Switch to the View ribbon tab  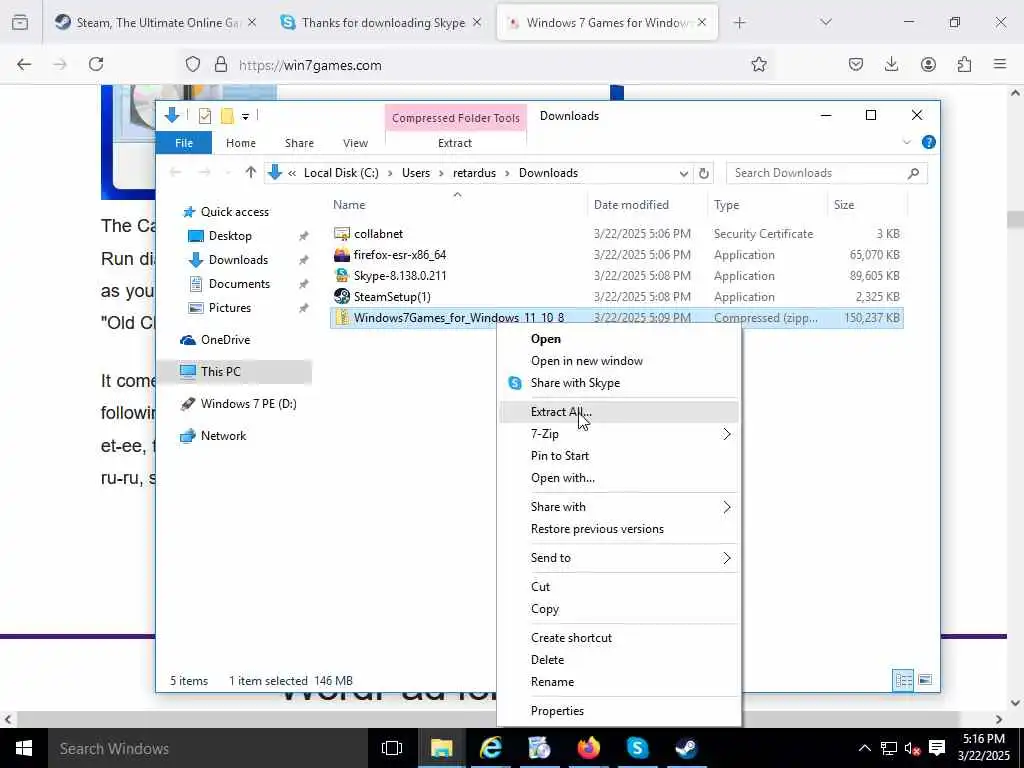[x=355, y=143]
